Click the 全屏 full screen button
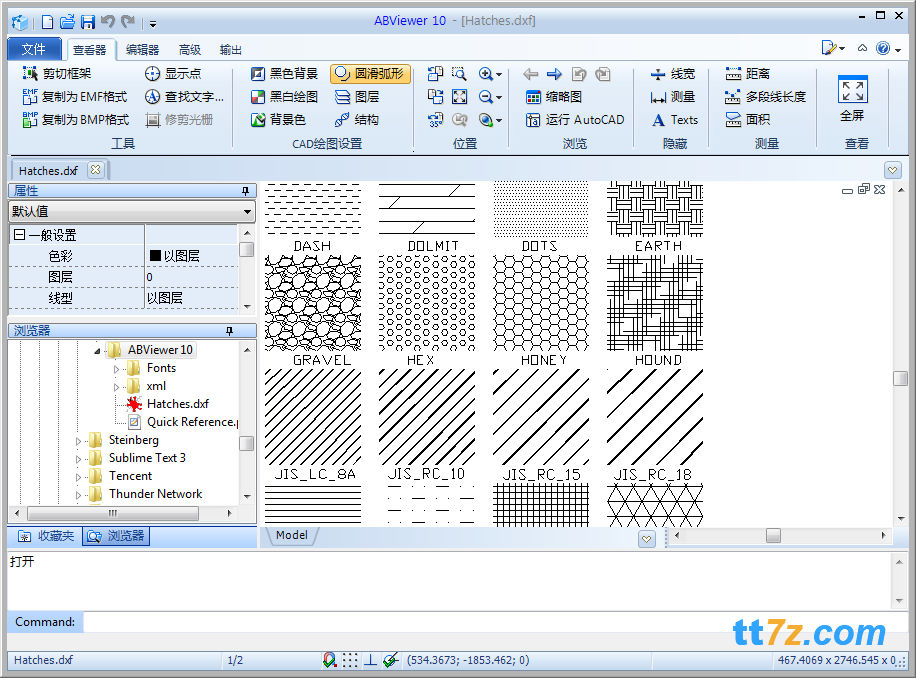The width and height of the screenshot is (916, 678). [x=852, y=98]
